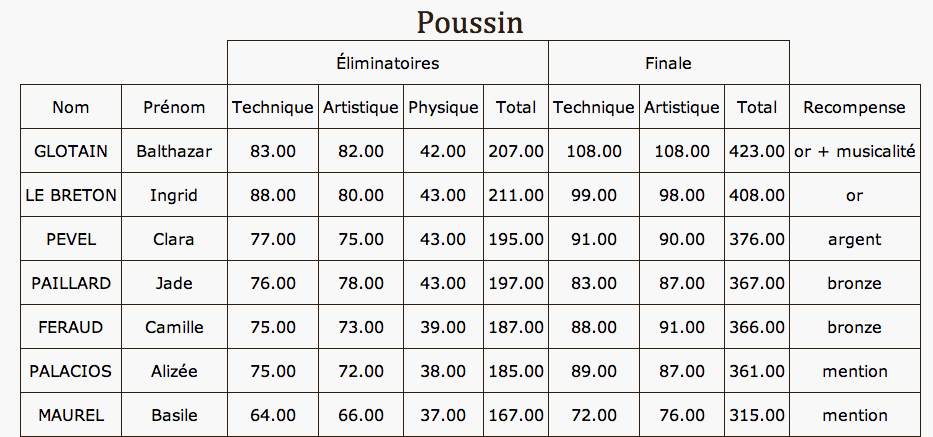
Task: Click Camille in the Prénom column
Action: click(x=174, y=327)
